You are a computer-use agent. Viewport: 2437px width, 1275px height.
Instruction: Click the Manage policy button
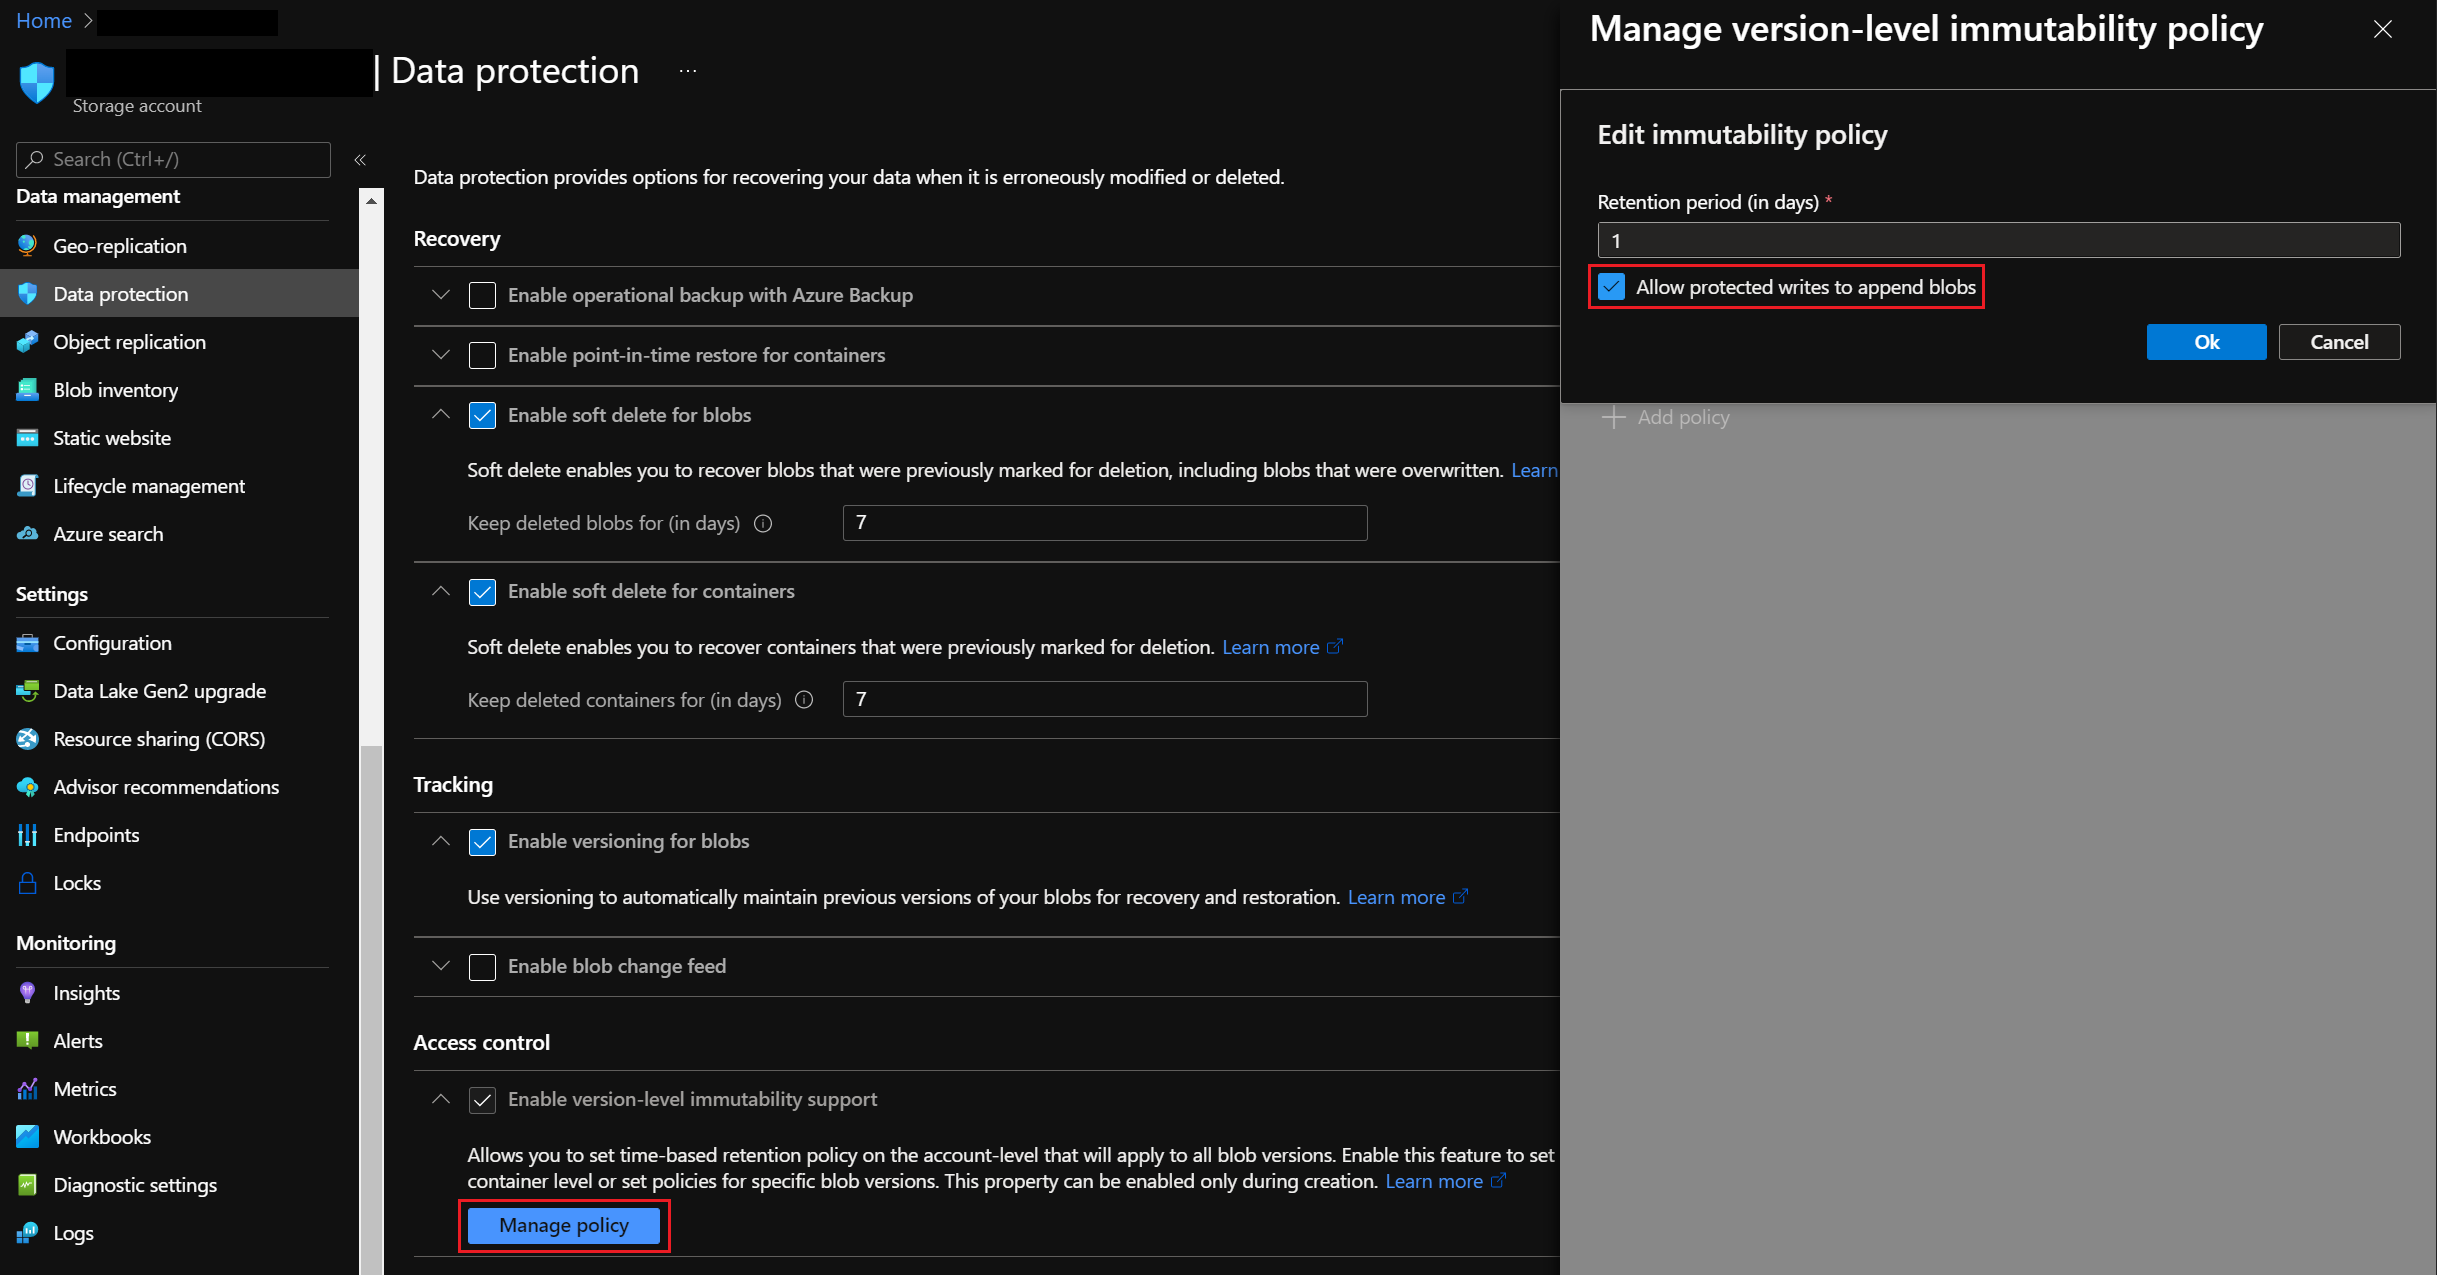pos(564,1225)
